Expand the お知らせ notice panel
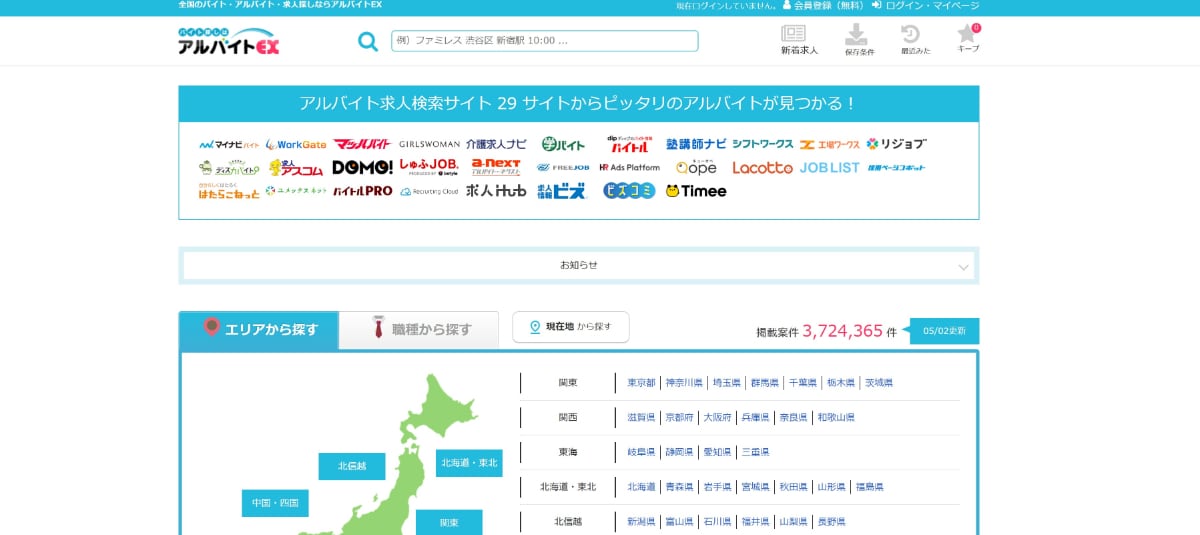Viewport: 1200px width, 535px height. click(x=579, y=266)
